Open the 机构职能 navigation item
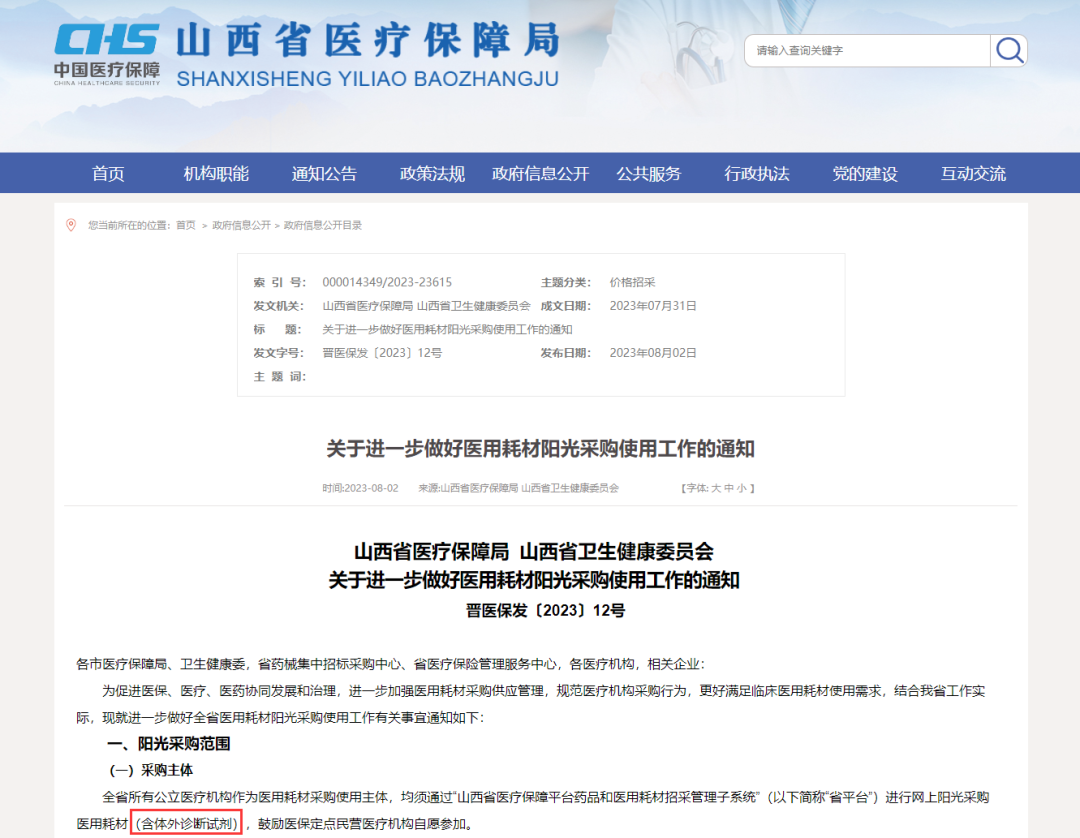The image size is (1080, 838). pos(216,174)
